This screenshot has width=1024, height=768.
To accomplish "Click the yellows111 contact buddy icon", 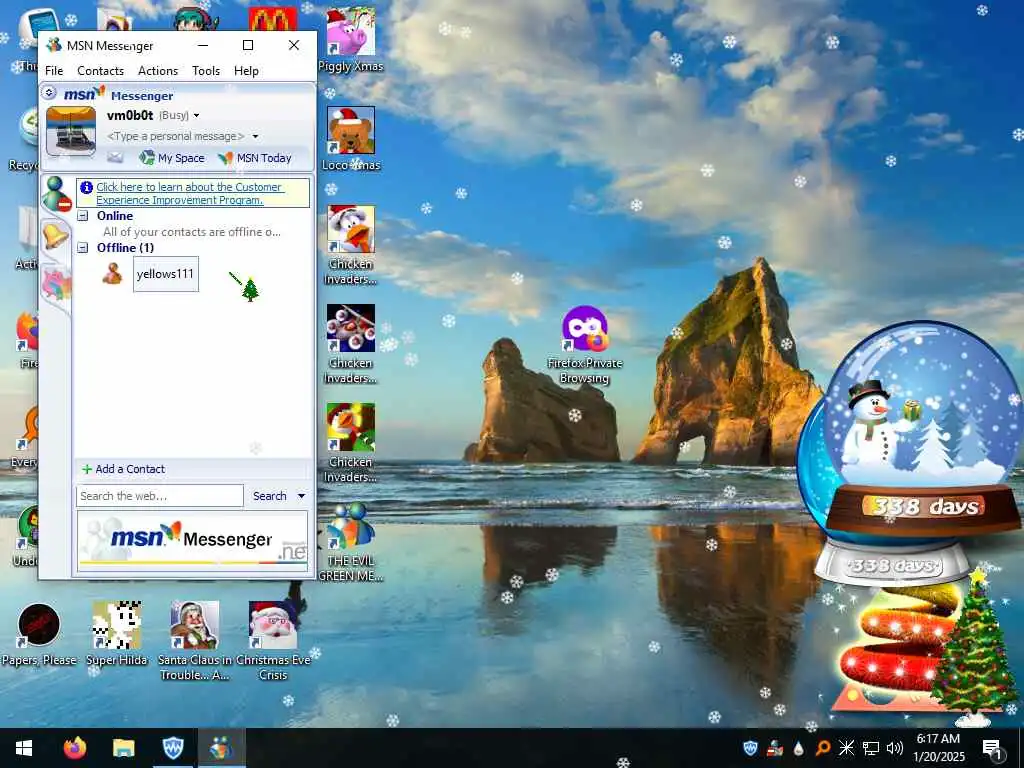I will tap(112, 274).
